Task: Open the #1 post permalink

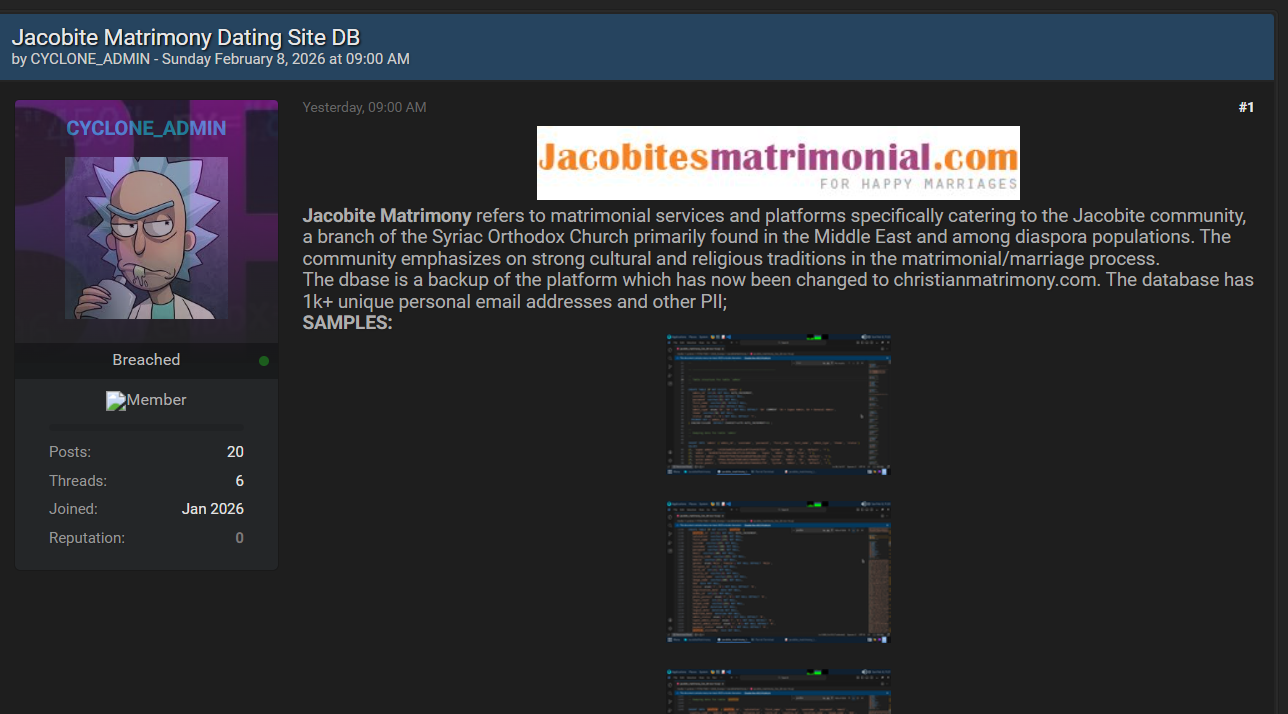Action: [x=1245, y=107]
